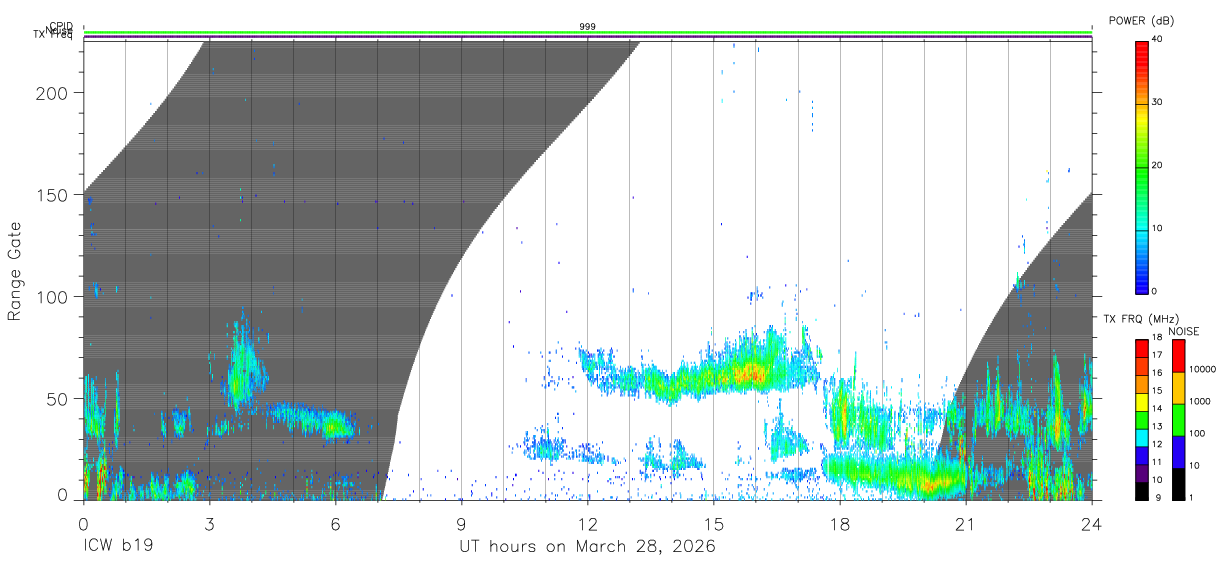The height and width of the screenshot is (567, 1228).
Task: Select the 'NOISE' legend title
Action: 1183,331
